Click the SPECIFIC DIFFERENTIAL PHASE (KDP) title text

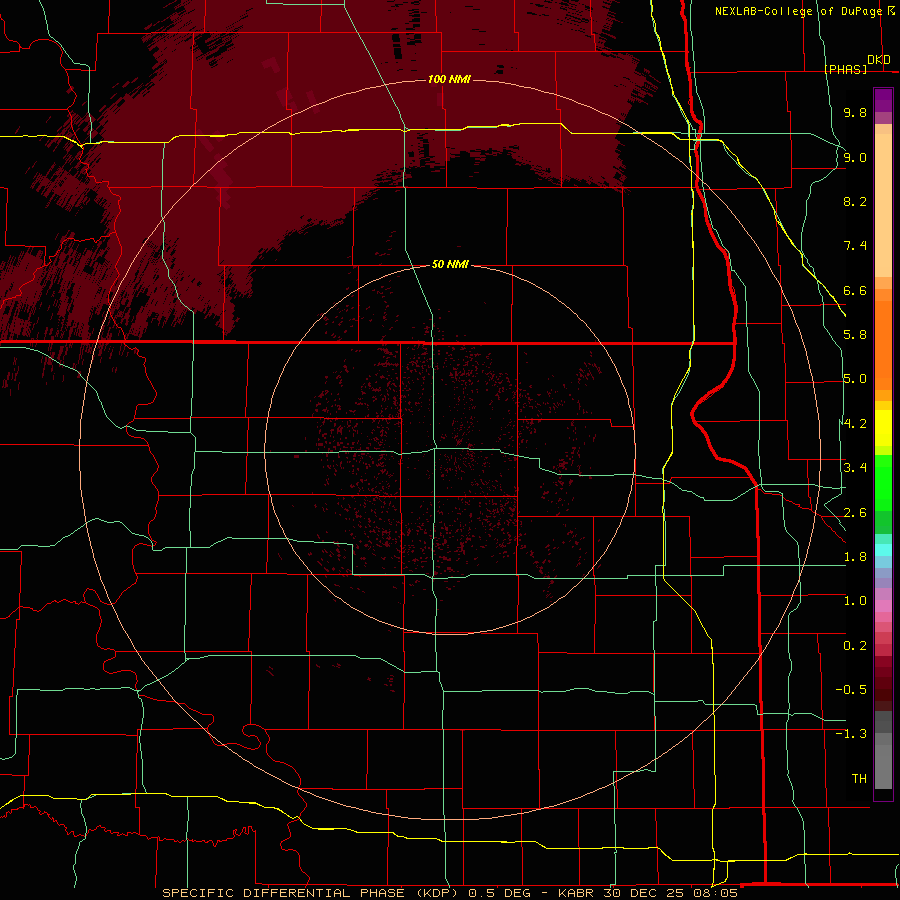[x=312, y=893]
